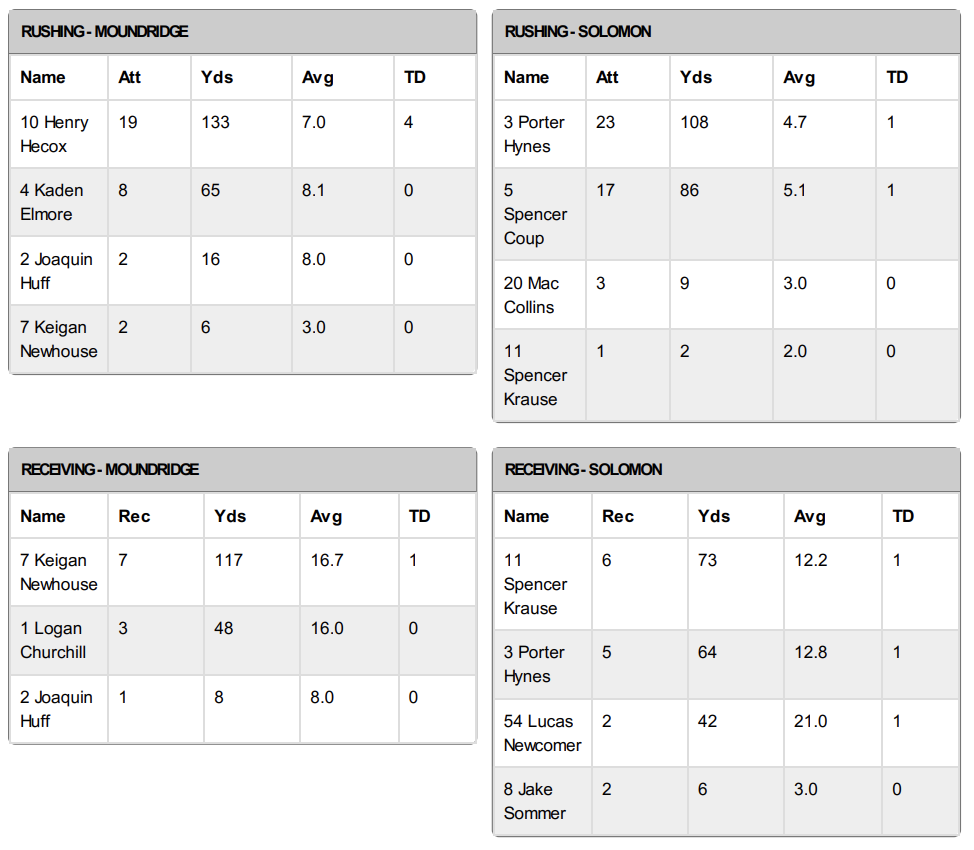The image size is (974, 850).
Task: Click the Rushing - Solomon table title
Action: pyautogui.click(x=578, y=32)
